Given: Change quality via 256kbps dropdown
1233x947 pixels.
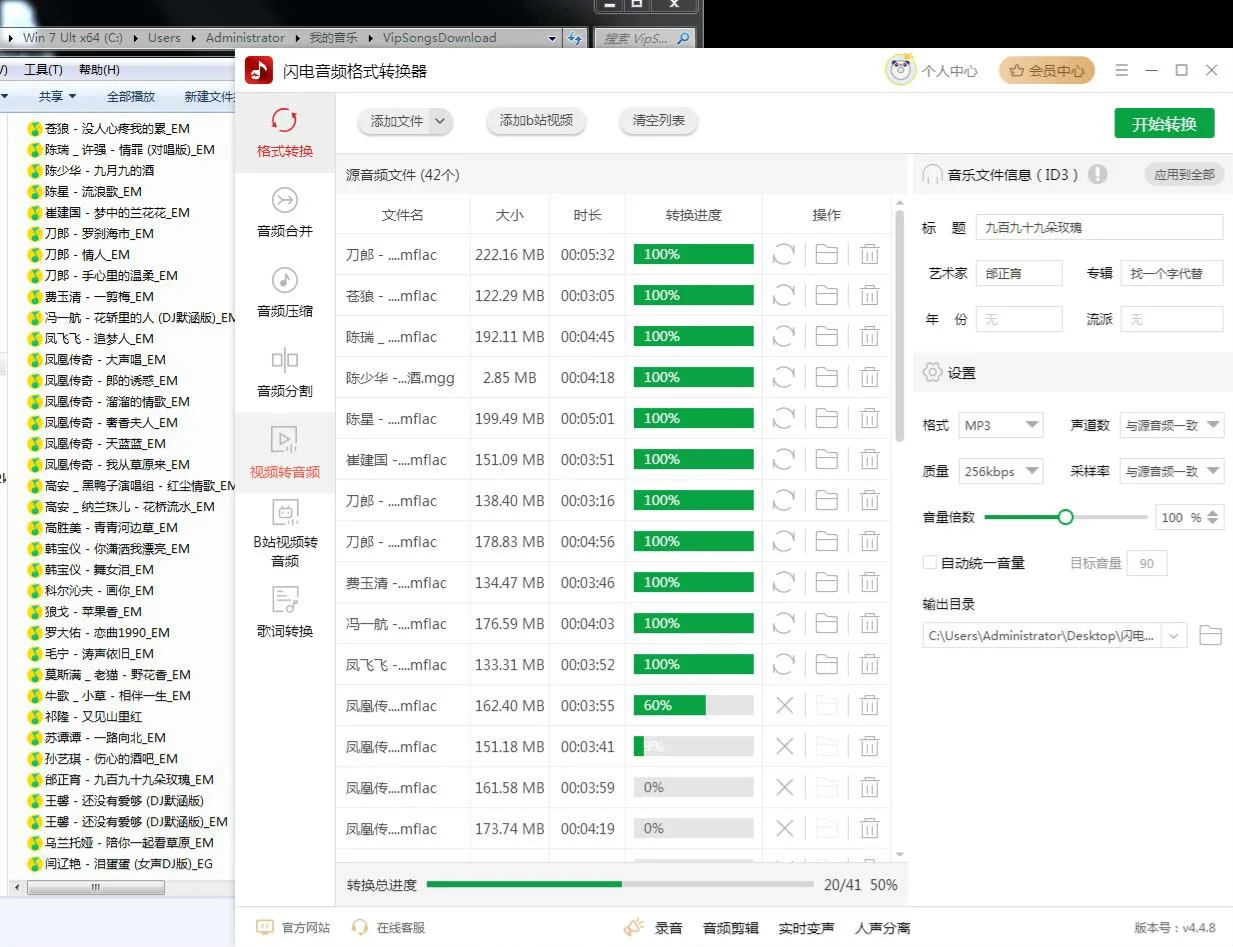Looking at the screenshot, I should (x=1000, y=470).
